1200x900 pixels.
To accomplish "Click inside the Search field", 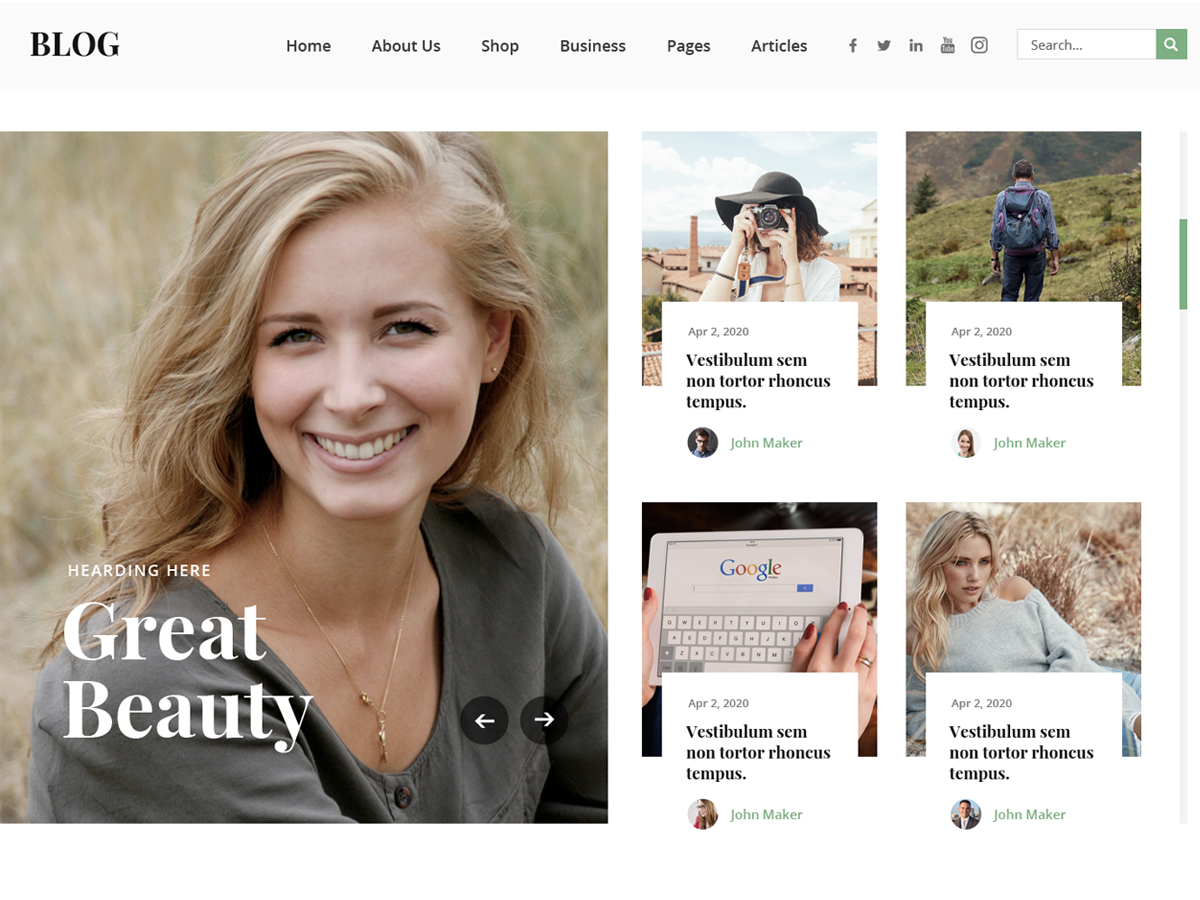I will tap(1086, 44).
